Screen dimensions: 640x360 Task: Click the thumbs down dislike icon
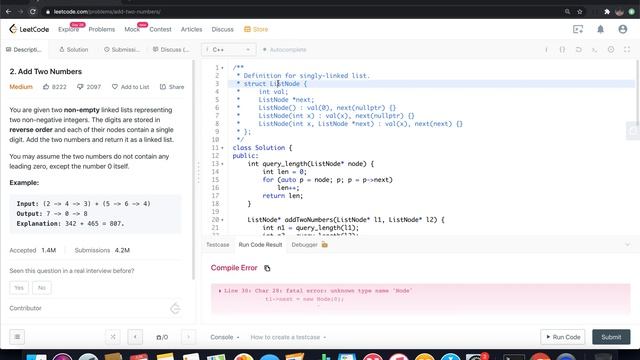tap(80, 87)
